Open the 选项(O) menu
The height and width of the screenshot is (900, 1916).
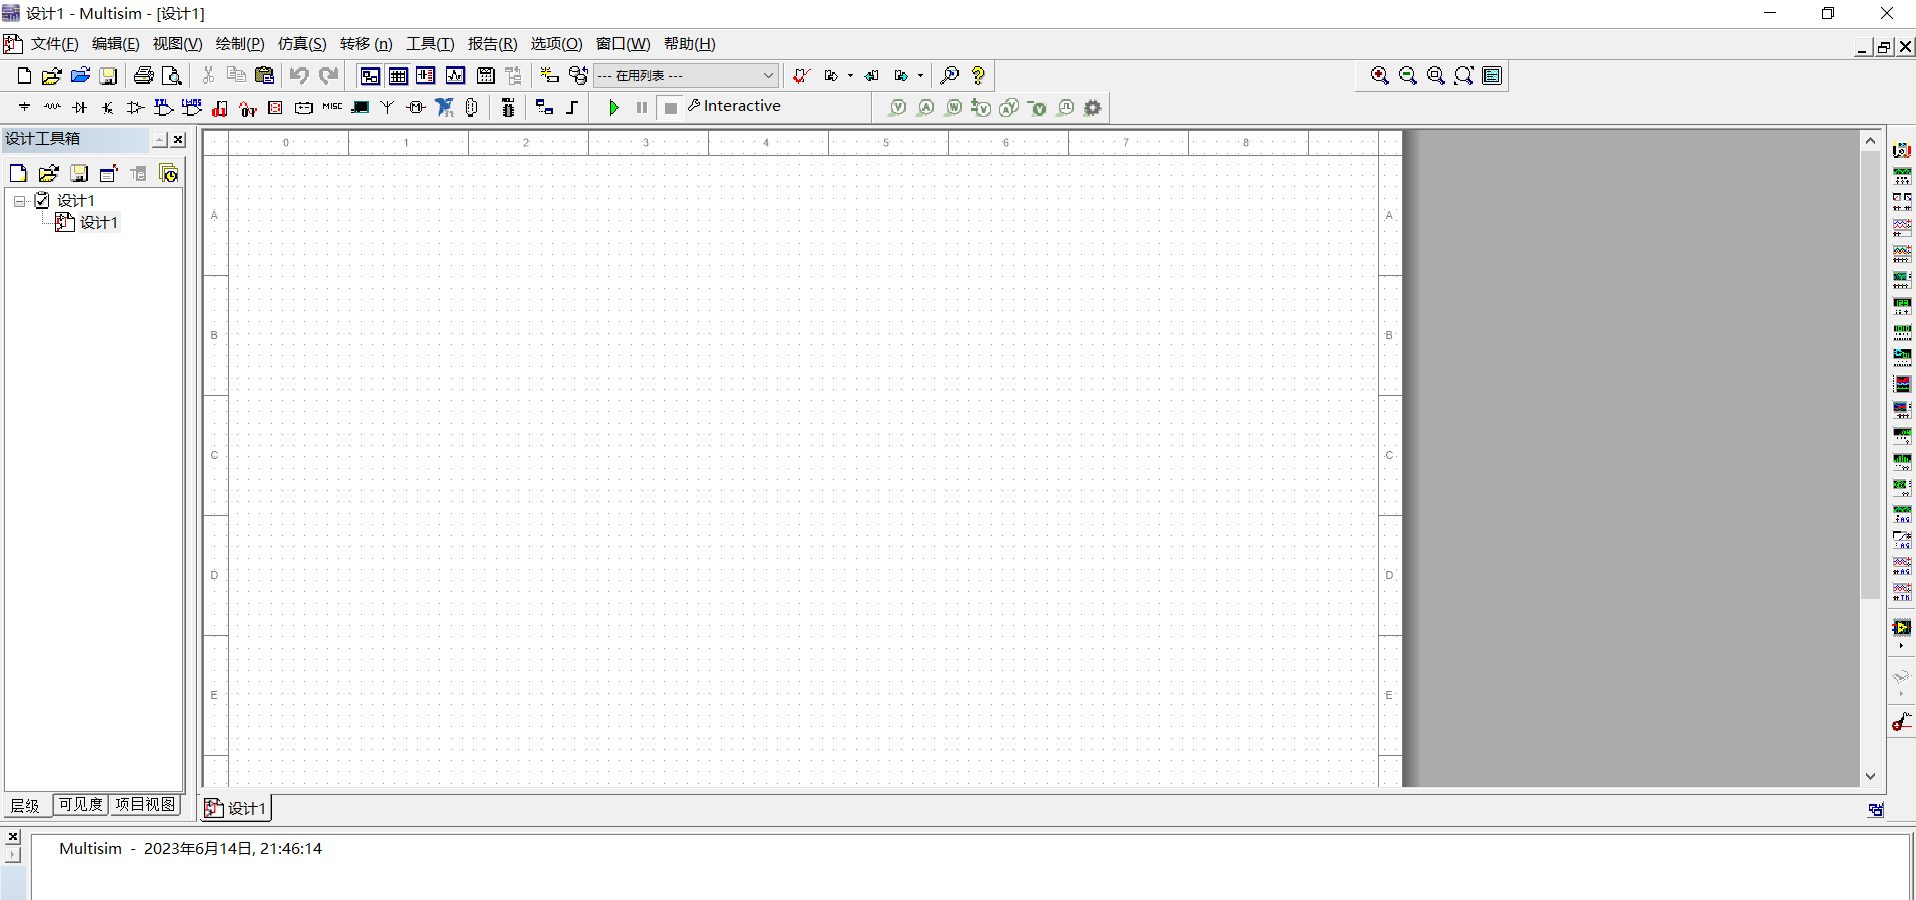pos(556,44)
